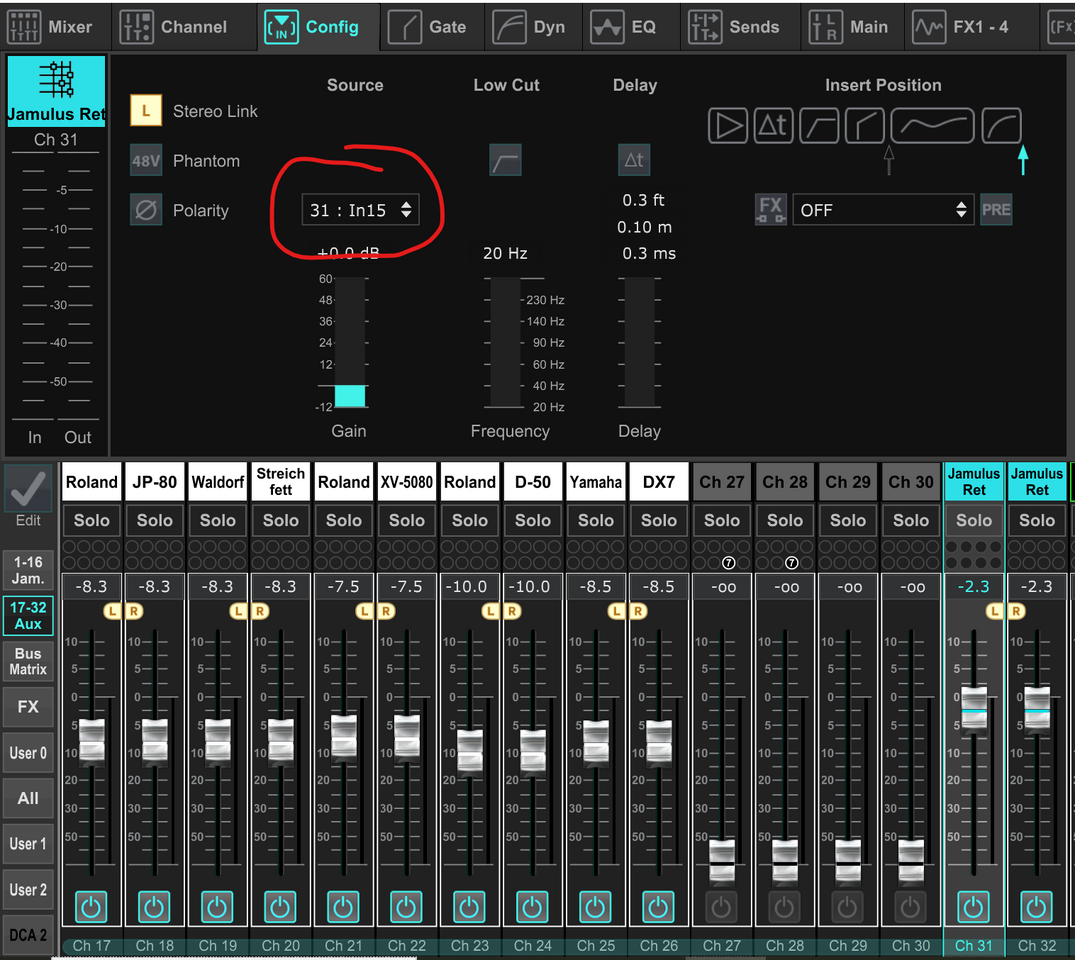Select the gate insert position block
This screenshot has width=1075, height=960.
[x=865, y=125]
